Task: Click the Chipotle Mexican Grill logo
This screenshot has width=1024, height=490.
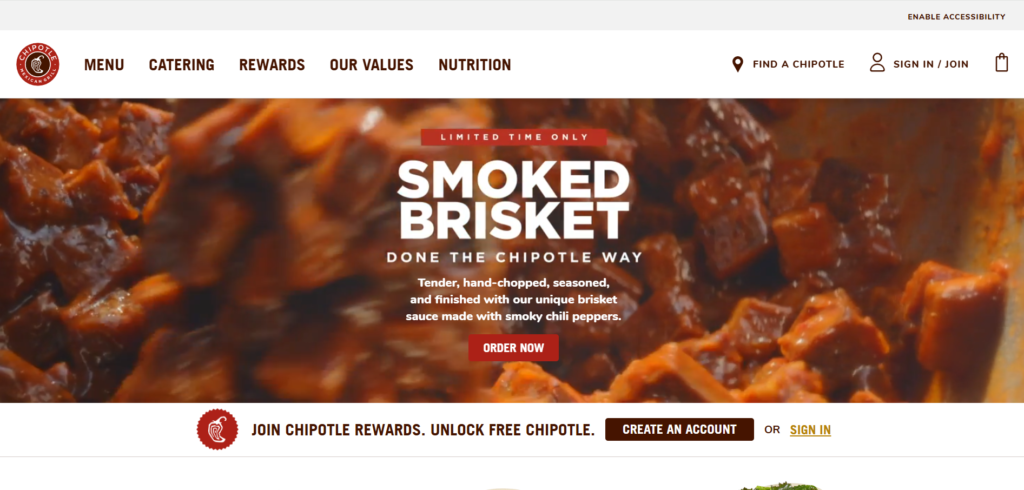Action: [x=38, y=65]
